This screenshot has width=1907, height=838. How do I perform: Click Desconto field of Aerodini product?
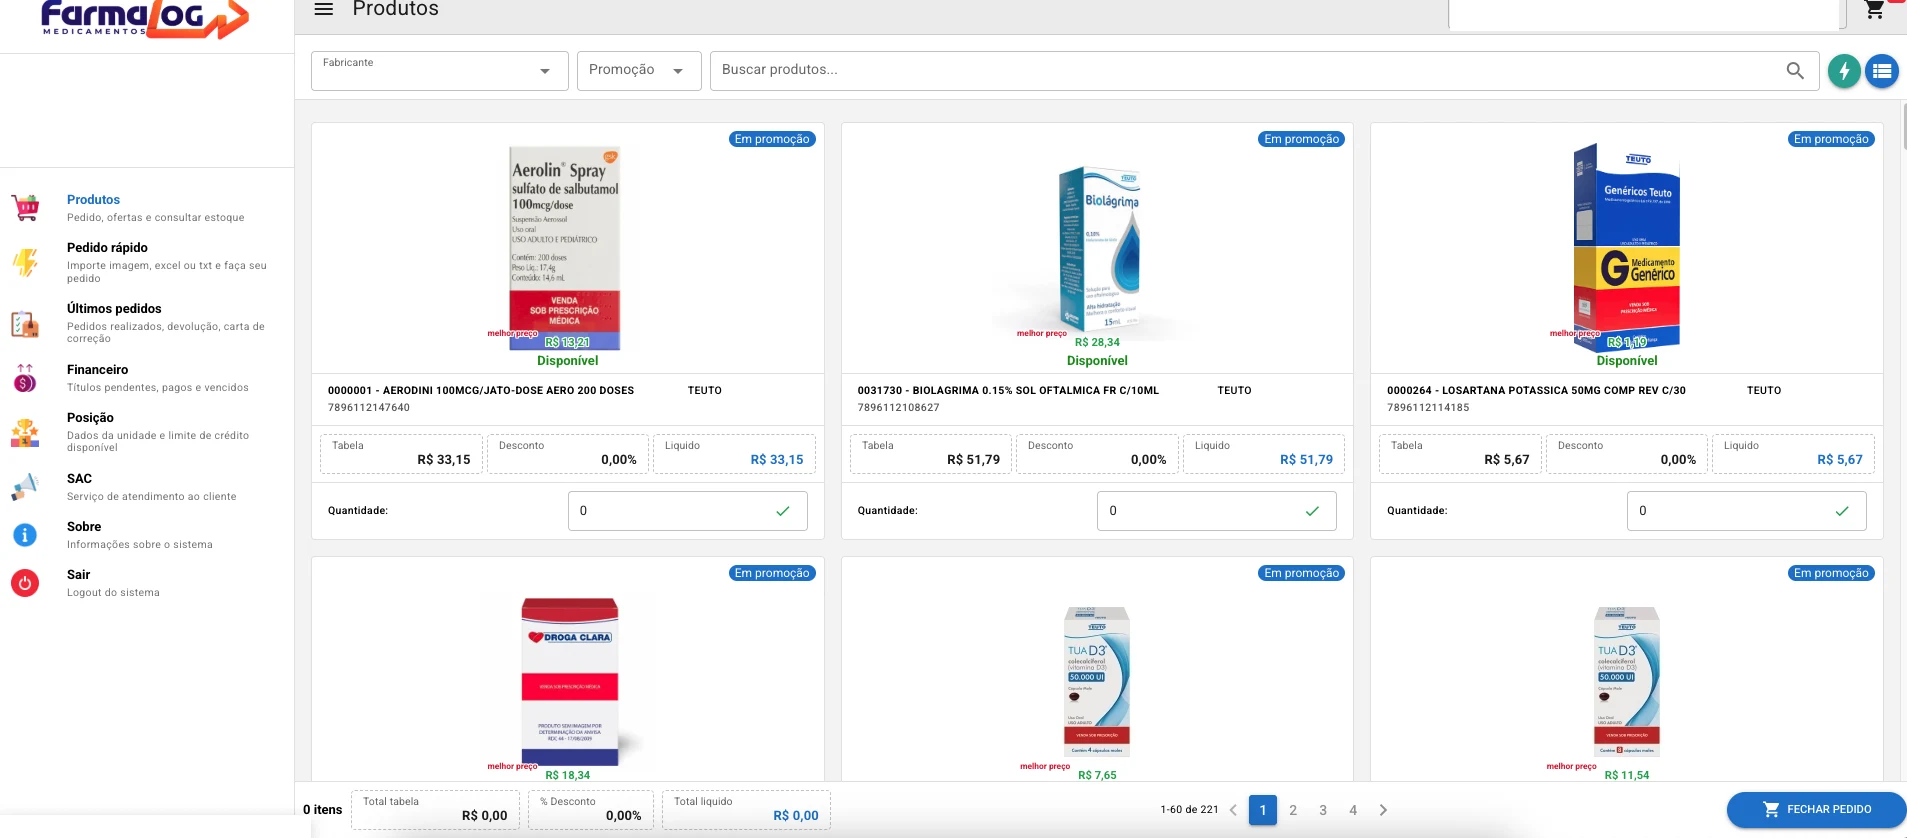568,453
